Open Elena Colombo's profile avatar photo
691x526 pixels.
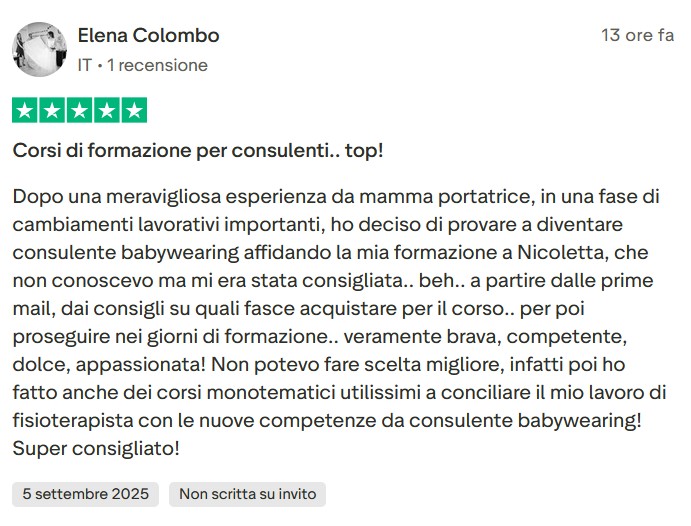tap(40, 50)
